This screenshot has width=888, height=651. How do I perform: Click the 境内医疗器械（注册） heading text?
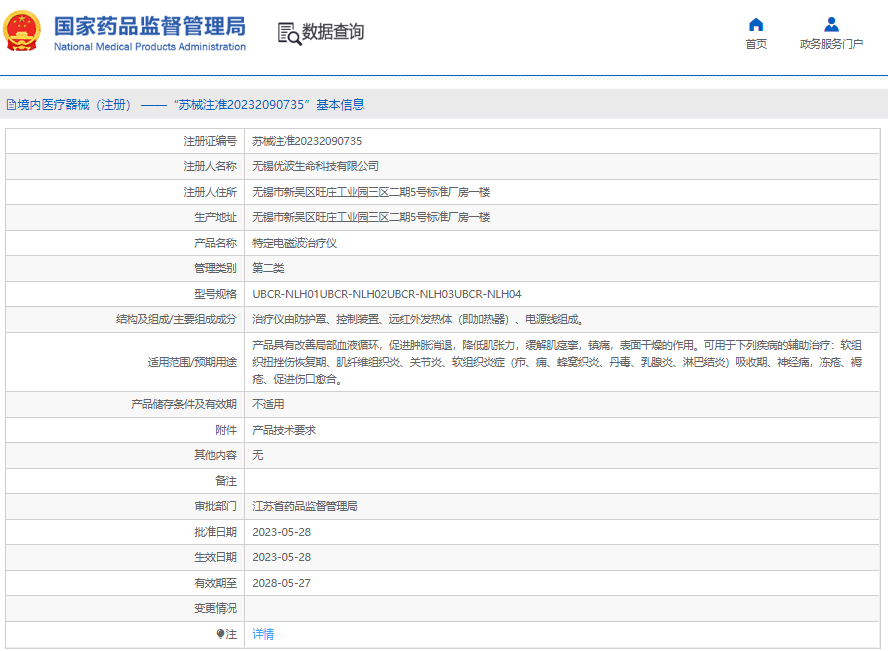[x=74, y=105]
